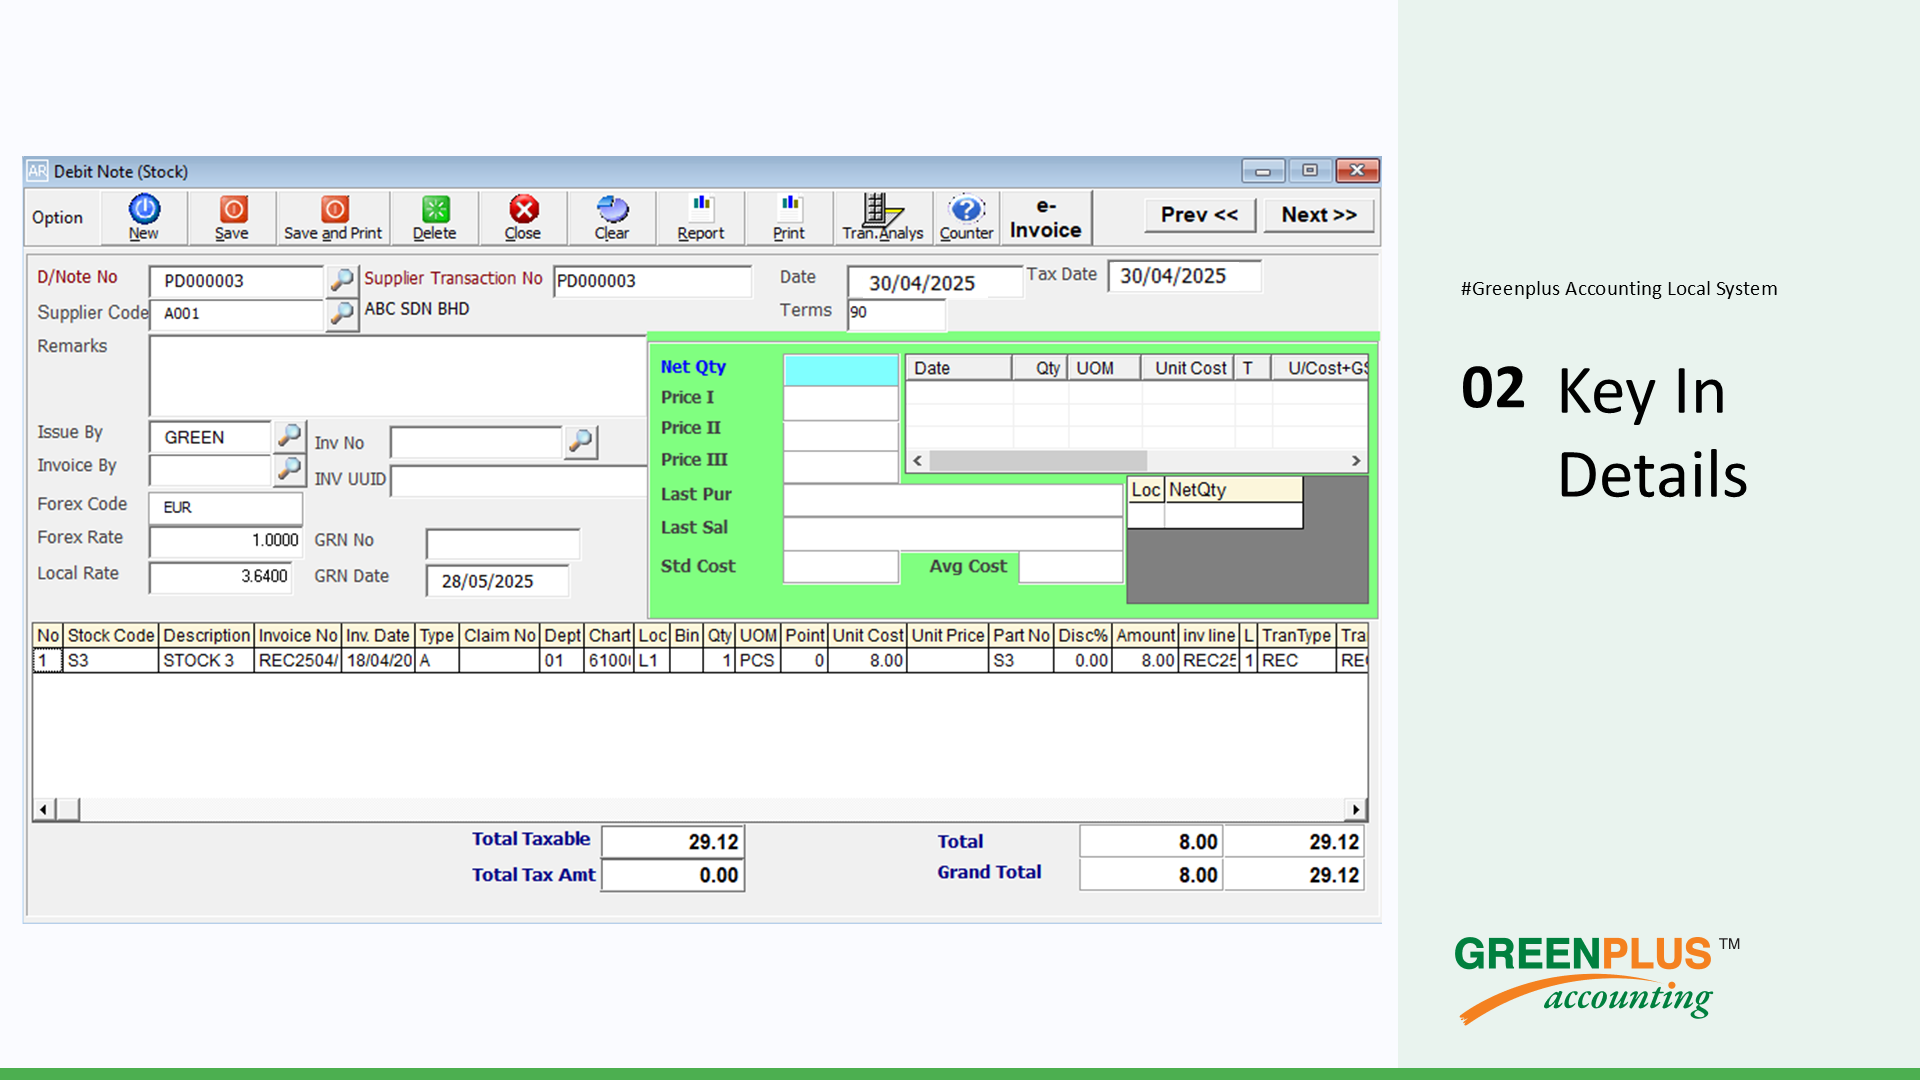Click history grid horizontal scrollbar thumb

tap(1038, 461)
